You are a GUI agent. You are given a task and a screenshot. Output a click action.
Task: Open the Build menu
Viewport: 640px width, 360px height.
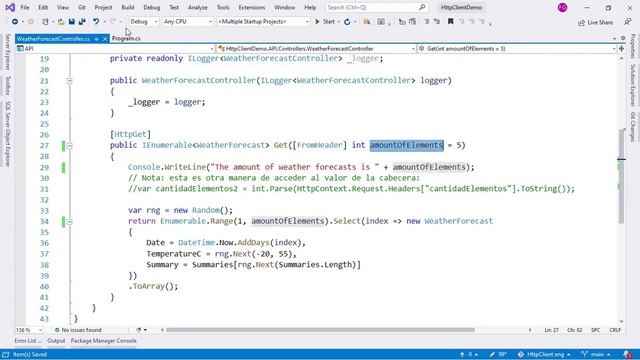(x=128, y=7)
